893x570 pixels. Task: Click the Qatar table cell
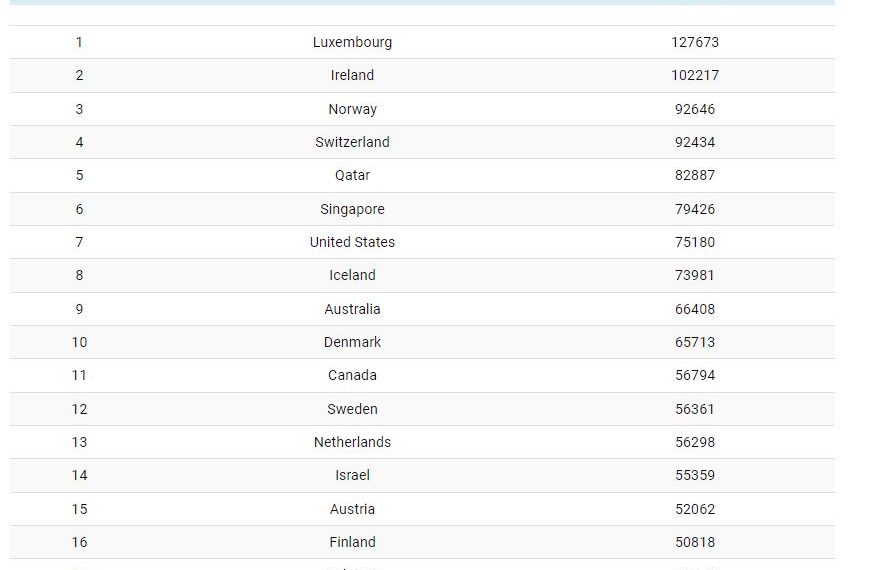[352, 175]
